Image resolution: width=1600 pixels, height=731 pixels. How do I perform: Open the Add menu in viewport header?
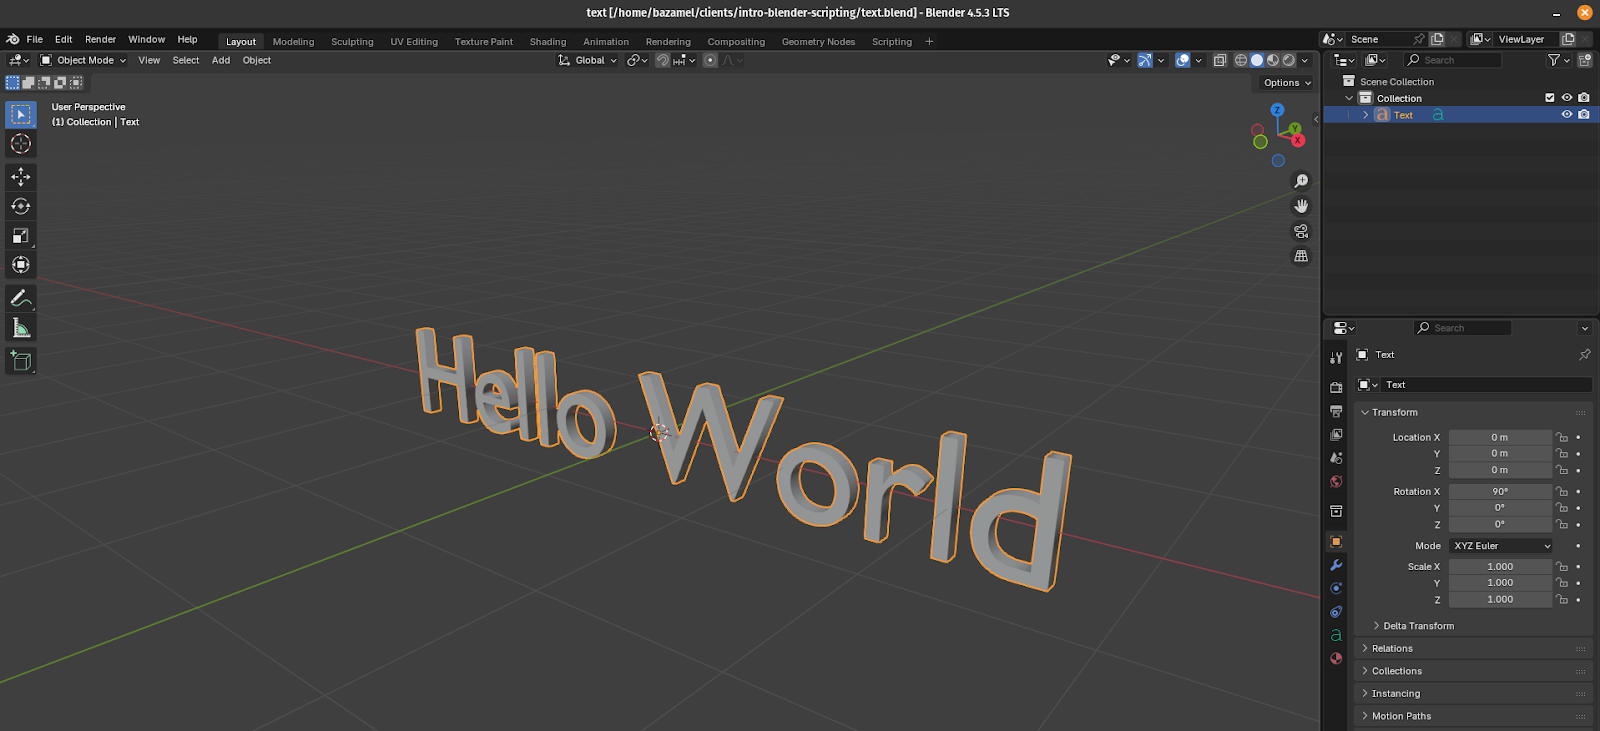221,60
